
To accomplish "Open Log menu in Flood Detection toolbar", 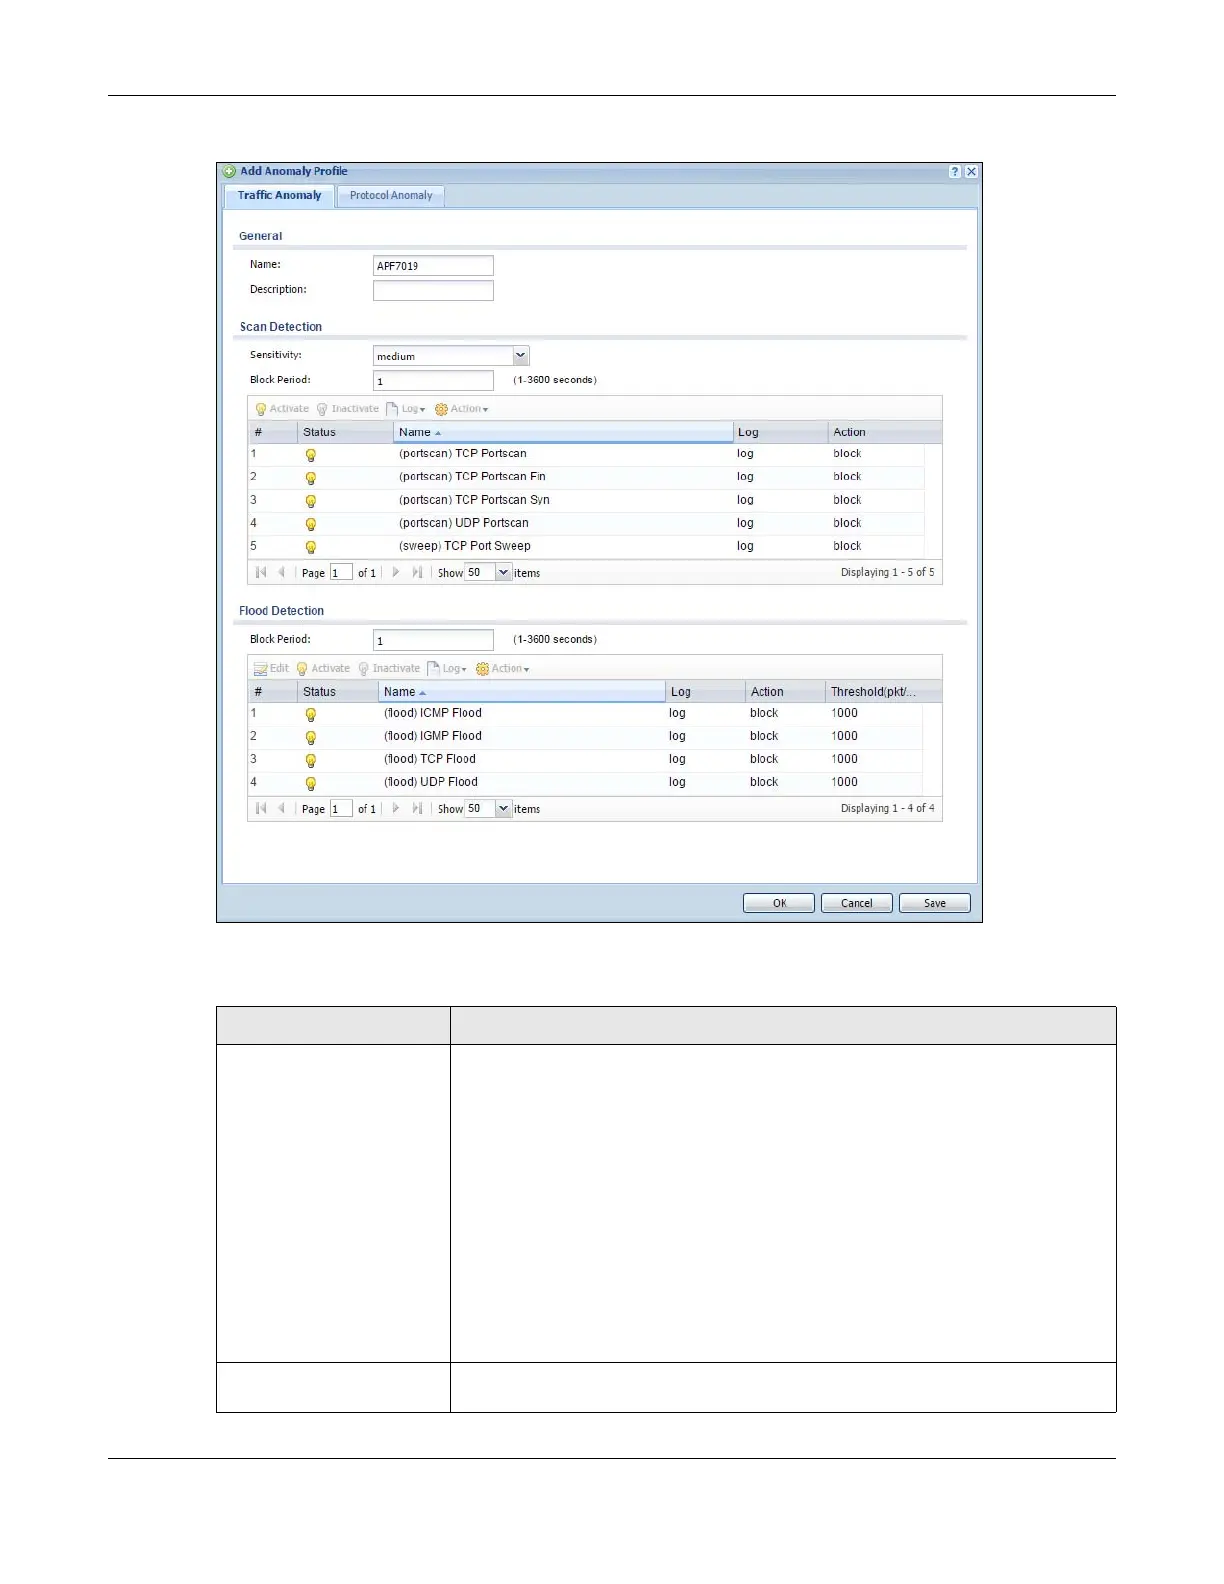I will click(x=447, y=669).
